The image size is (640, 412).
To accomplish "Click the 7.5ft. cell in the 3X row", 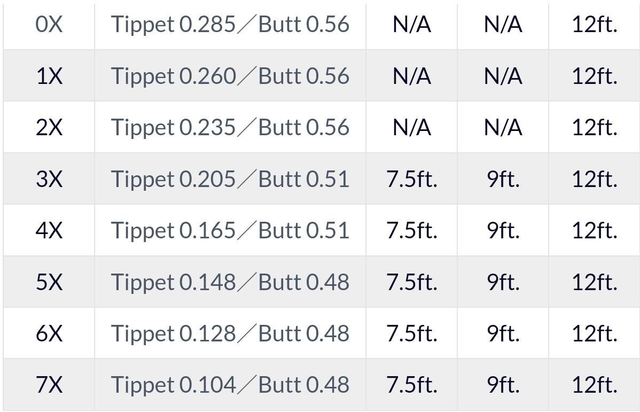I will 411,179.
